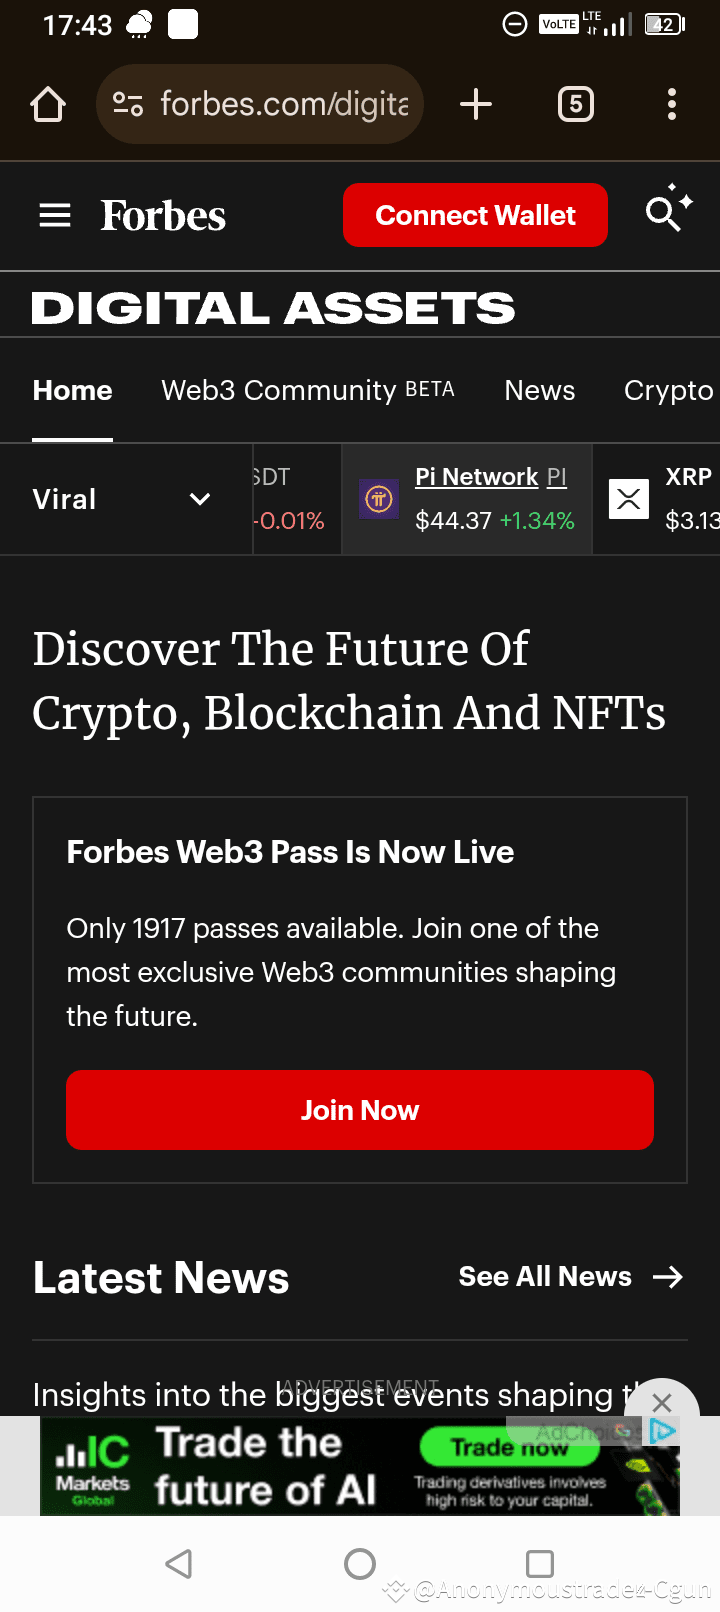Open the tab switcher showing 5 tabs

pos(576,104)
